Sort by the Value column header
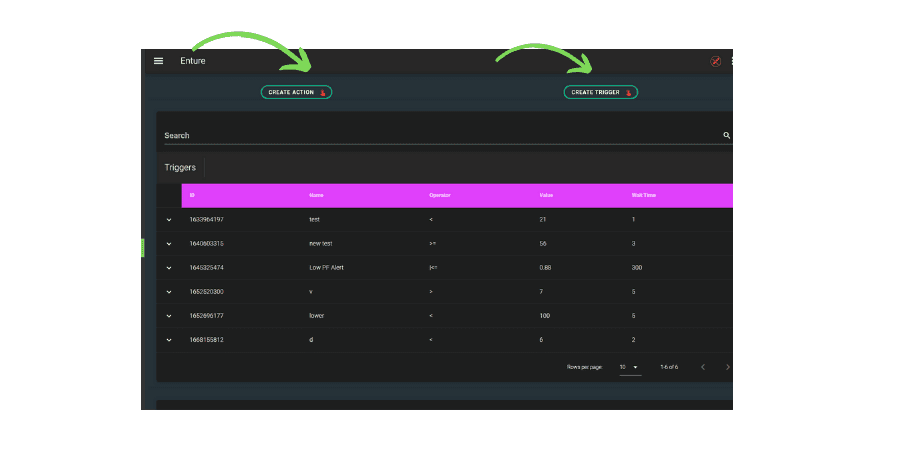The image size is (900, 450). [545, 195]
